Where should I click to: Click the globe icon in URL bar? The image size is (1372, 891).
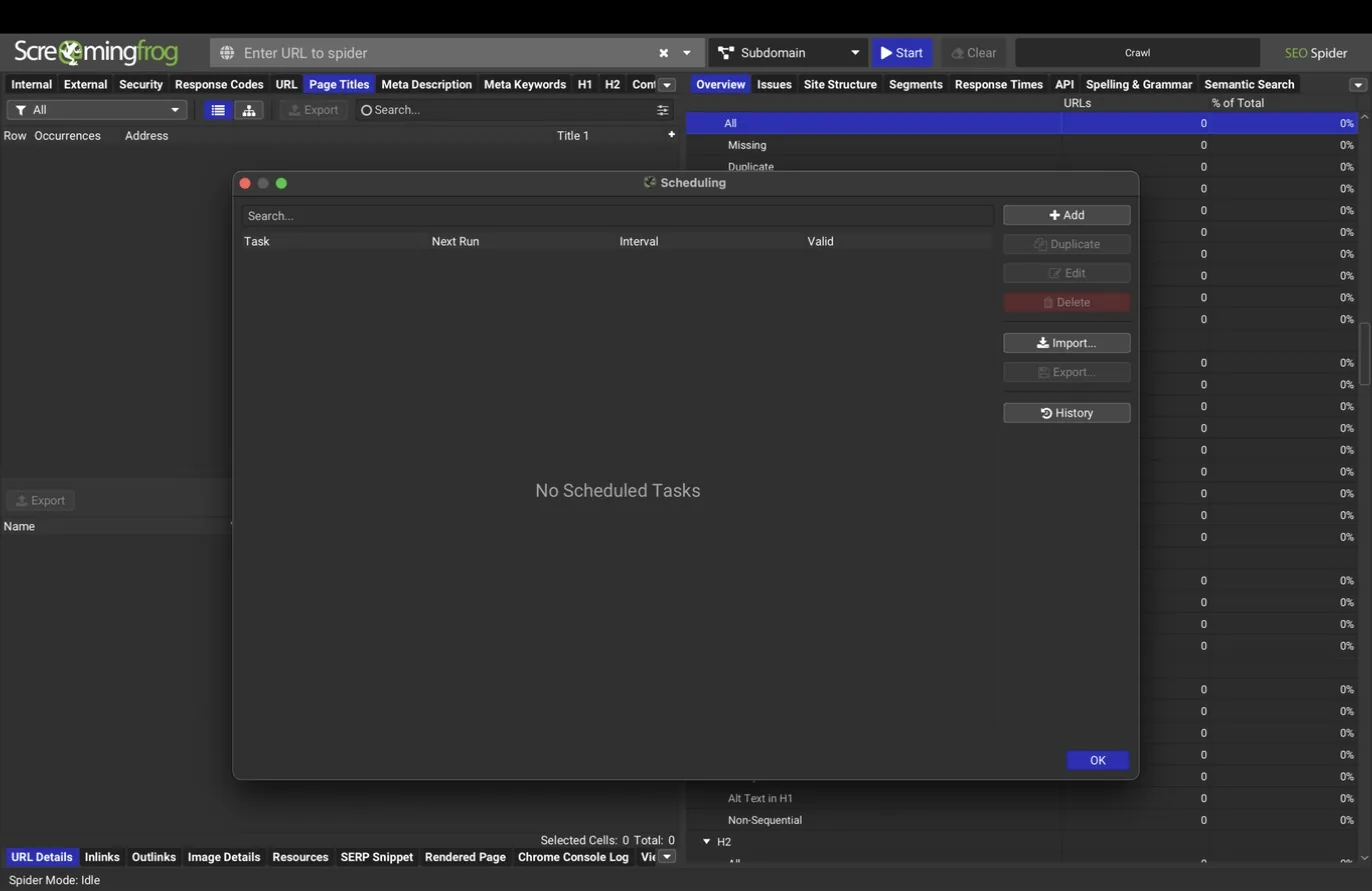click(227, 53)
